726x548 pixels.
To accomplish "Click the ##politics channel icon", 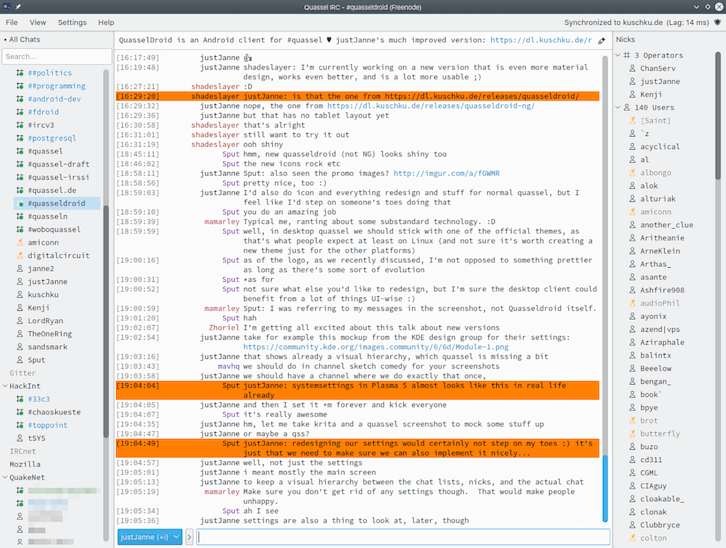I will point(20,73).
